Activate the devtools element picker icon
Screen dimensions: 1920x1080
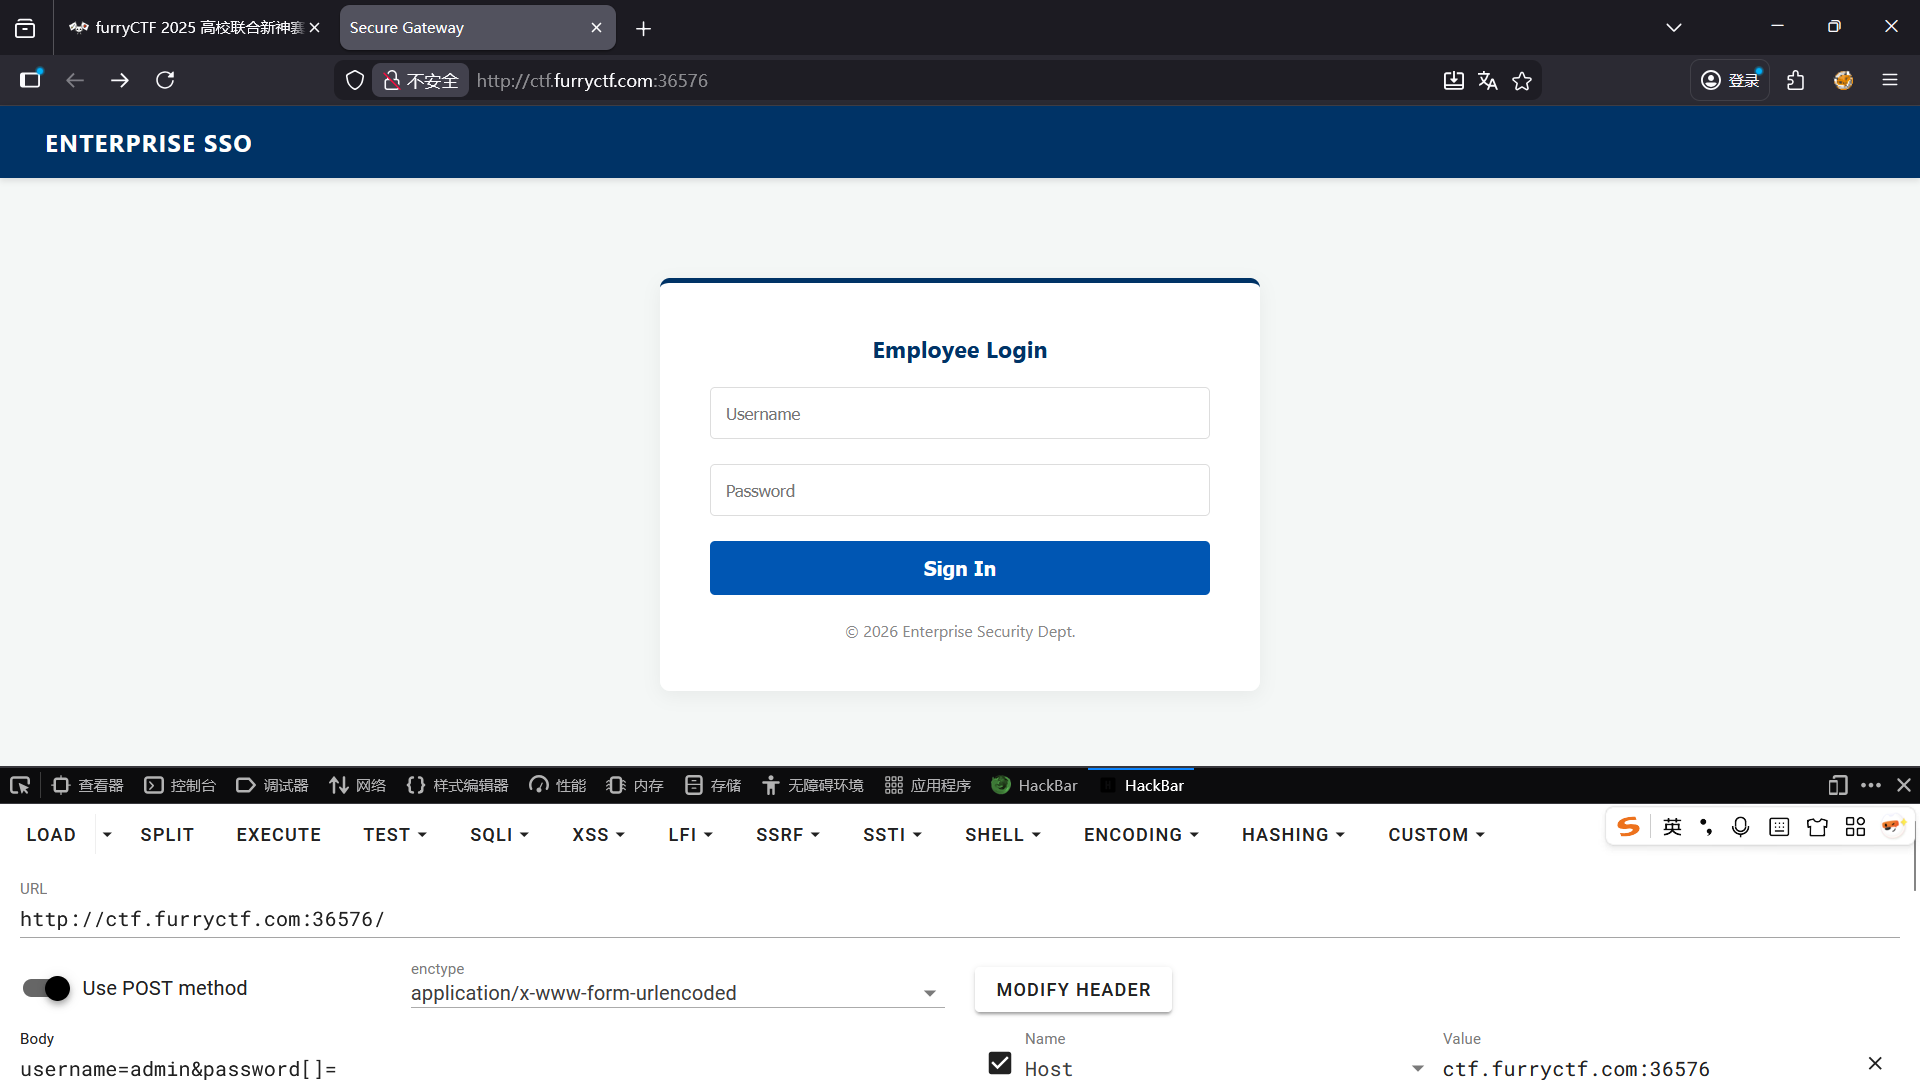[x=20, y=785]
